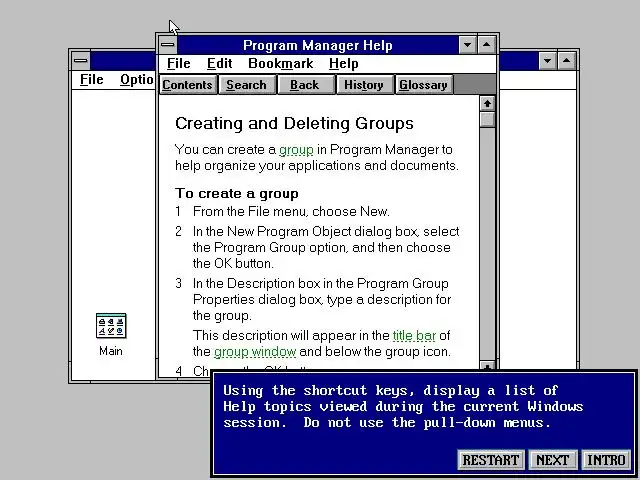The height and width of the screenshot is (480, 640).
Task: Click the Program Manager Help title bar
Action: tap(318, 45)
